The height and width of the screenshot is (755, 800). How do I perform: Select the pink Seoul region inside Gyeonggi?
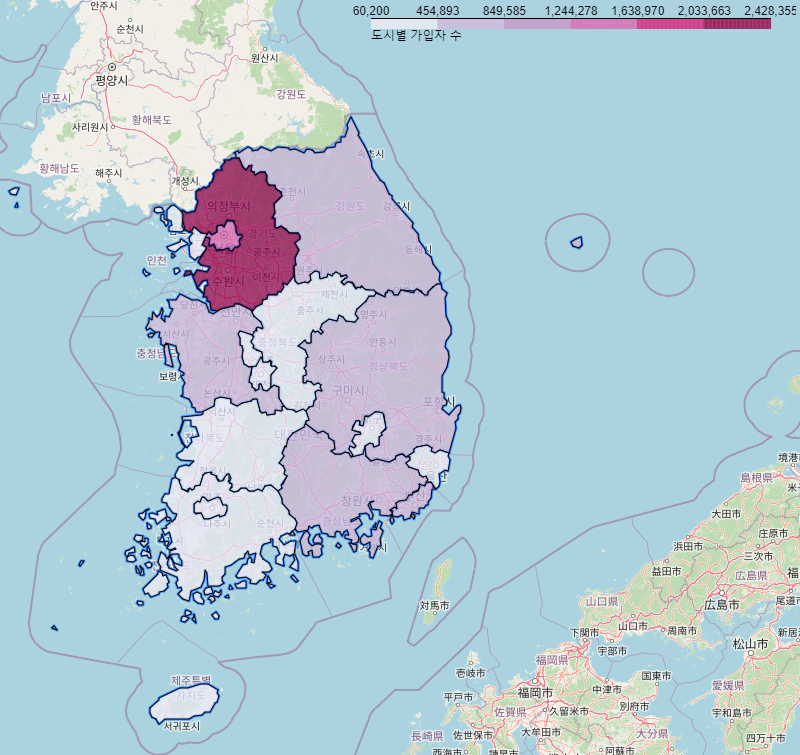(x=224, y=236)
